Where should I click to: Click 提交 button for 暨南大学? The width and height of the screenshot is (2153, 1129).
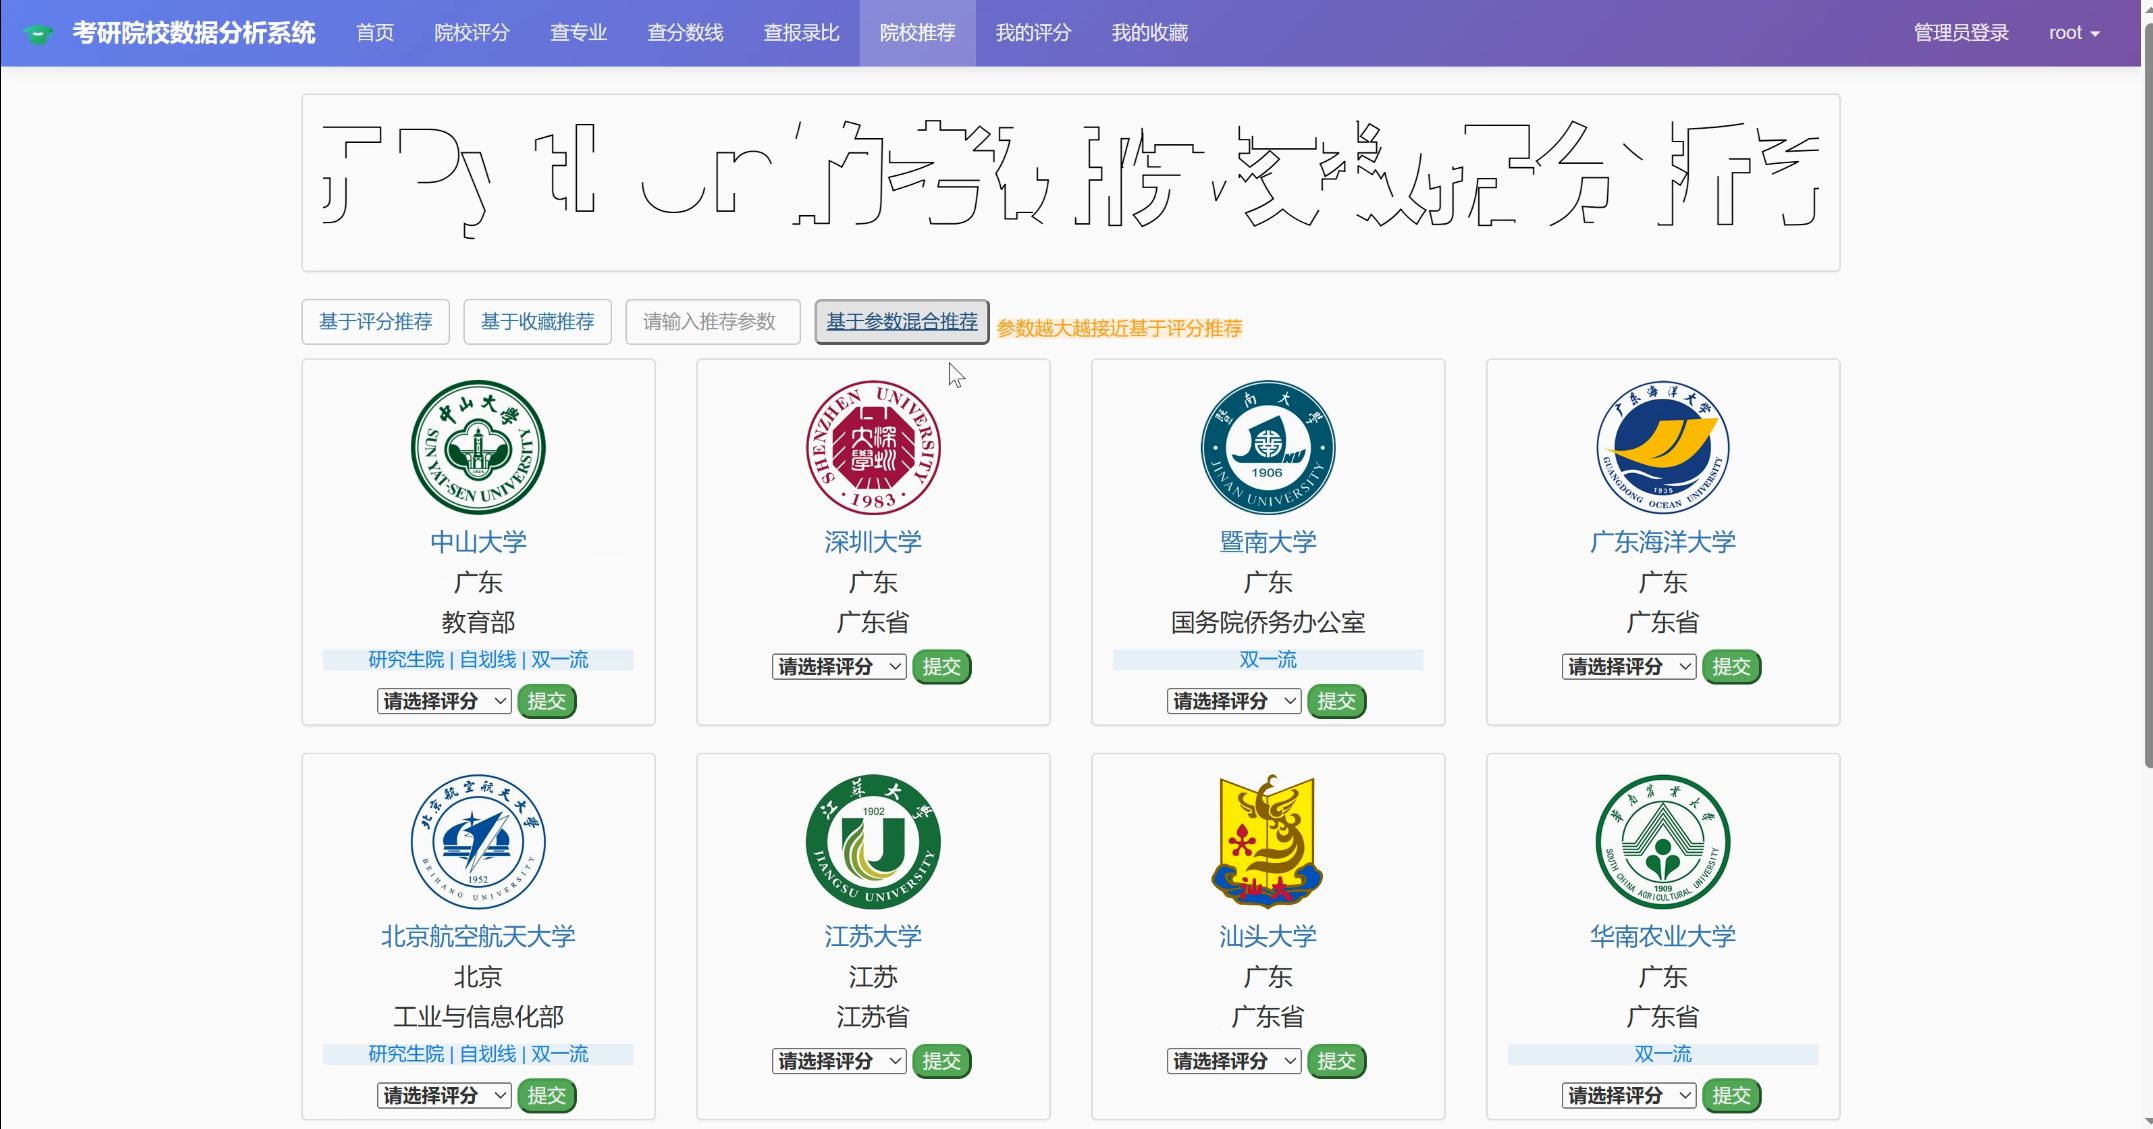click(1337, 701)
